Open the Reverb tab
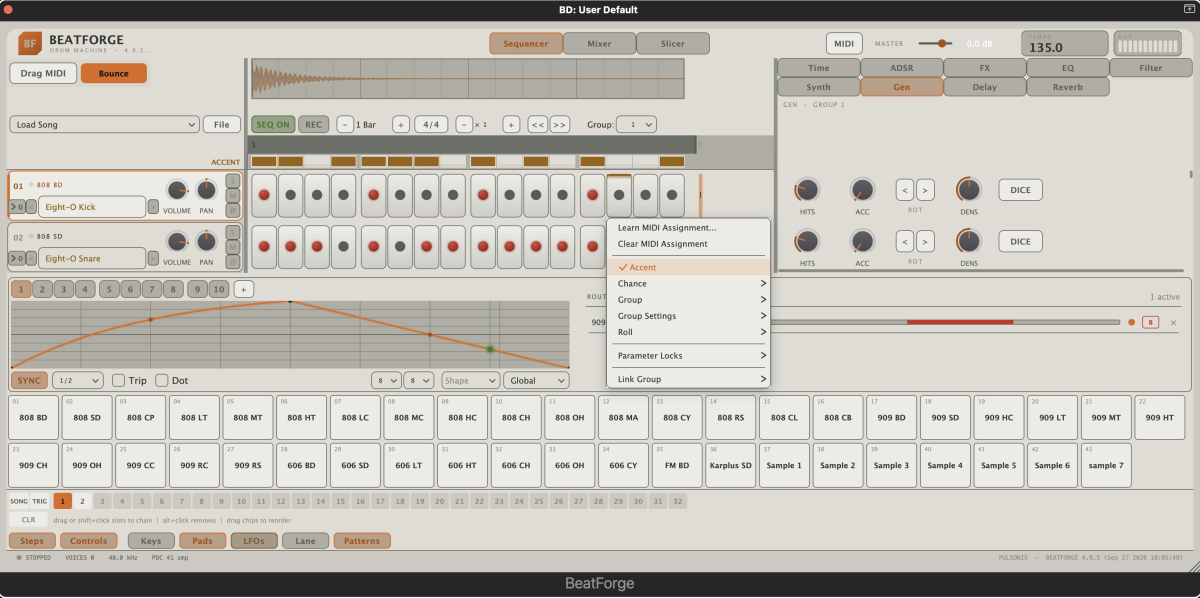Image resolution: width=1200 pixels, height=598 pixels. [x=1068, y=87]
